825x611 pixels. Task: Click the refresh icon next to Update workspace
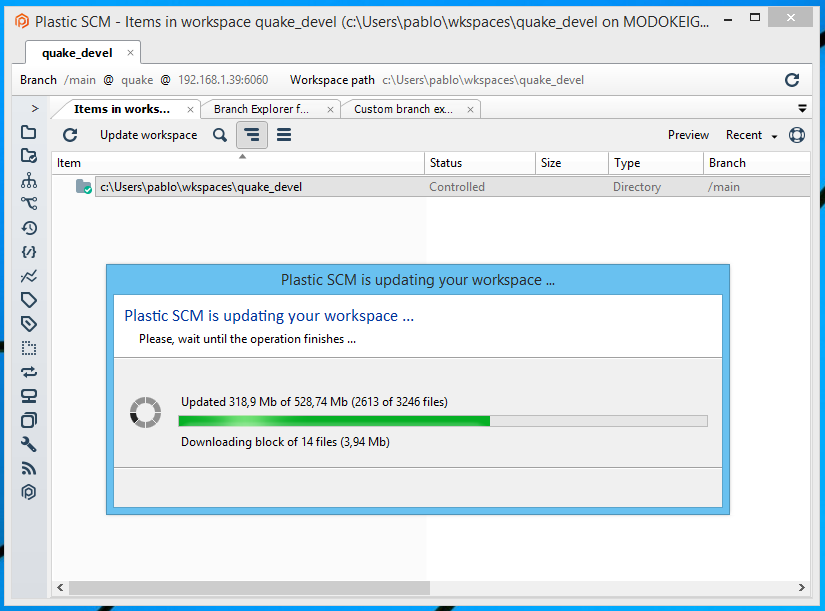[x=70, y=135]
